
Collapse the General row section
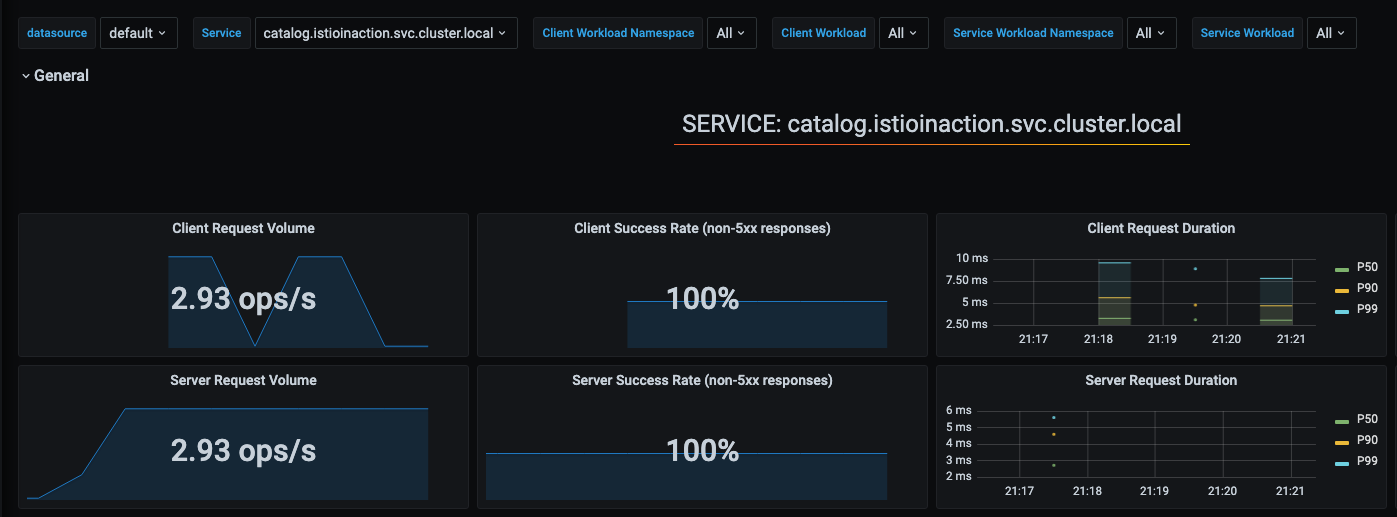click(x=55, y=75)
